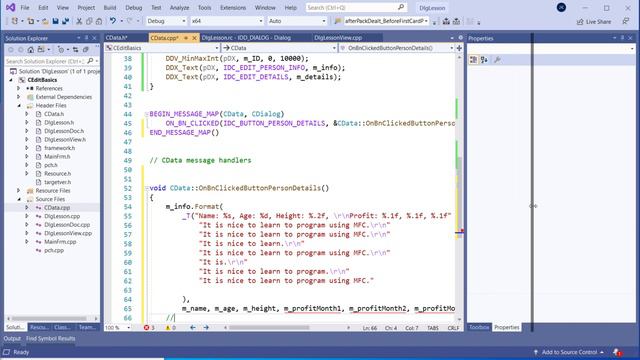Click the Solution Explorer horizontal scrollbar
Screen dimensions: 640x360
49,318
